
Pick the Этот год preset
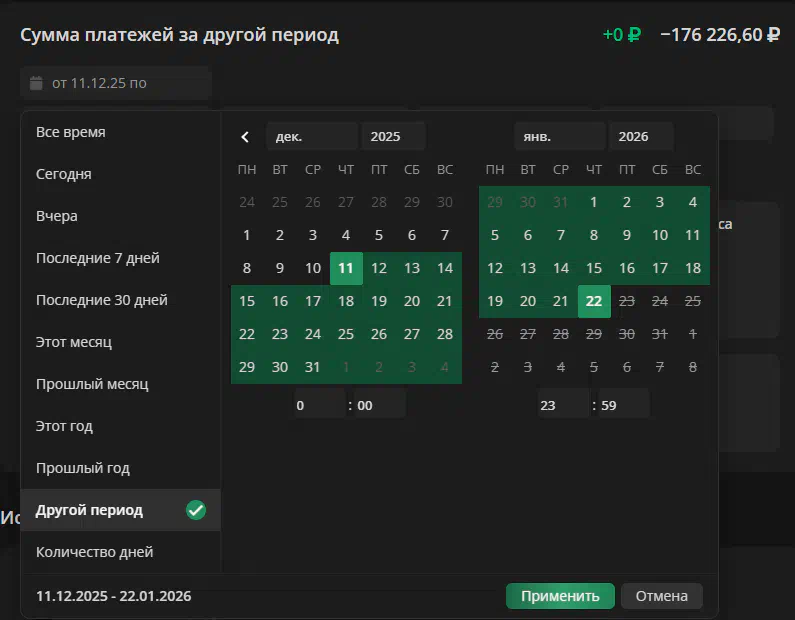pos(64,426)
